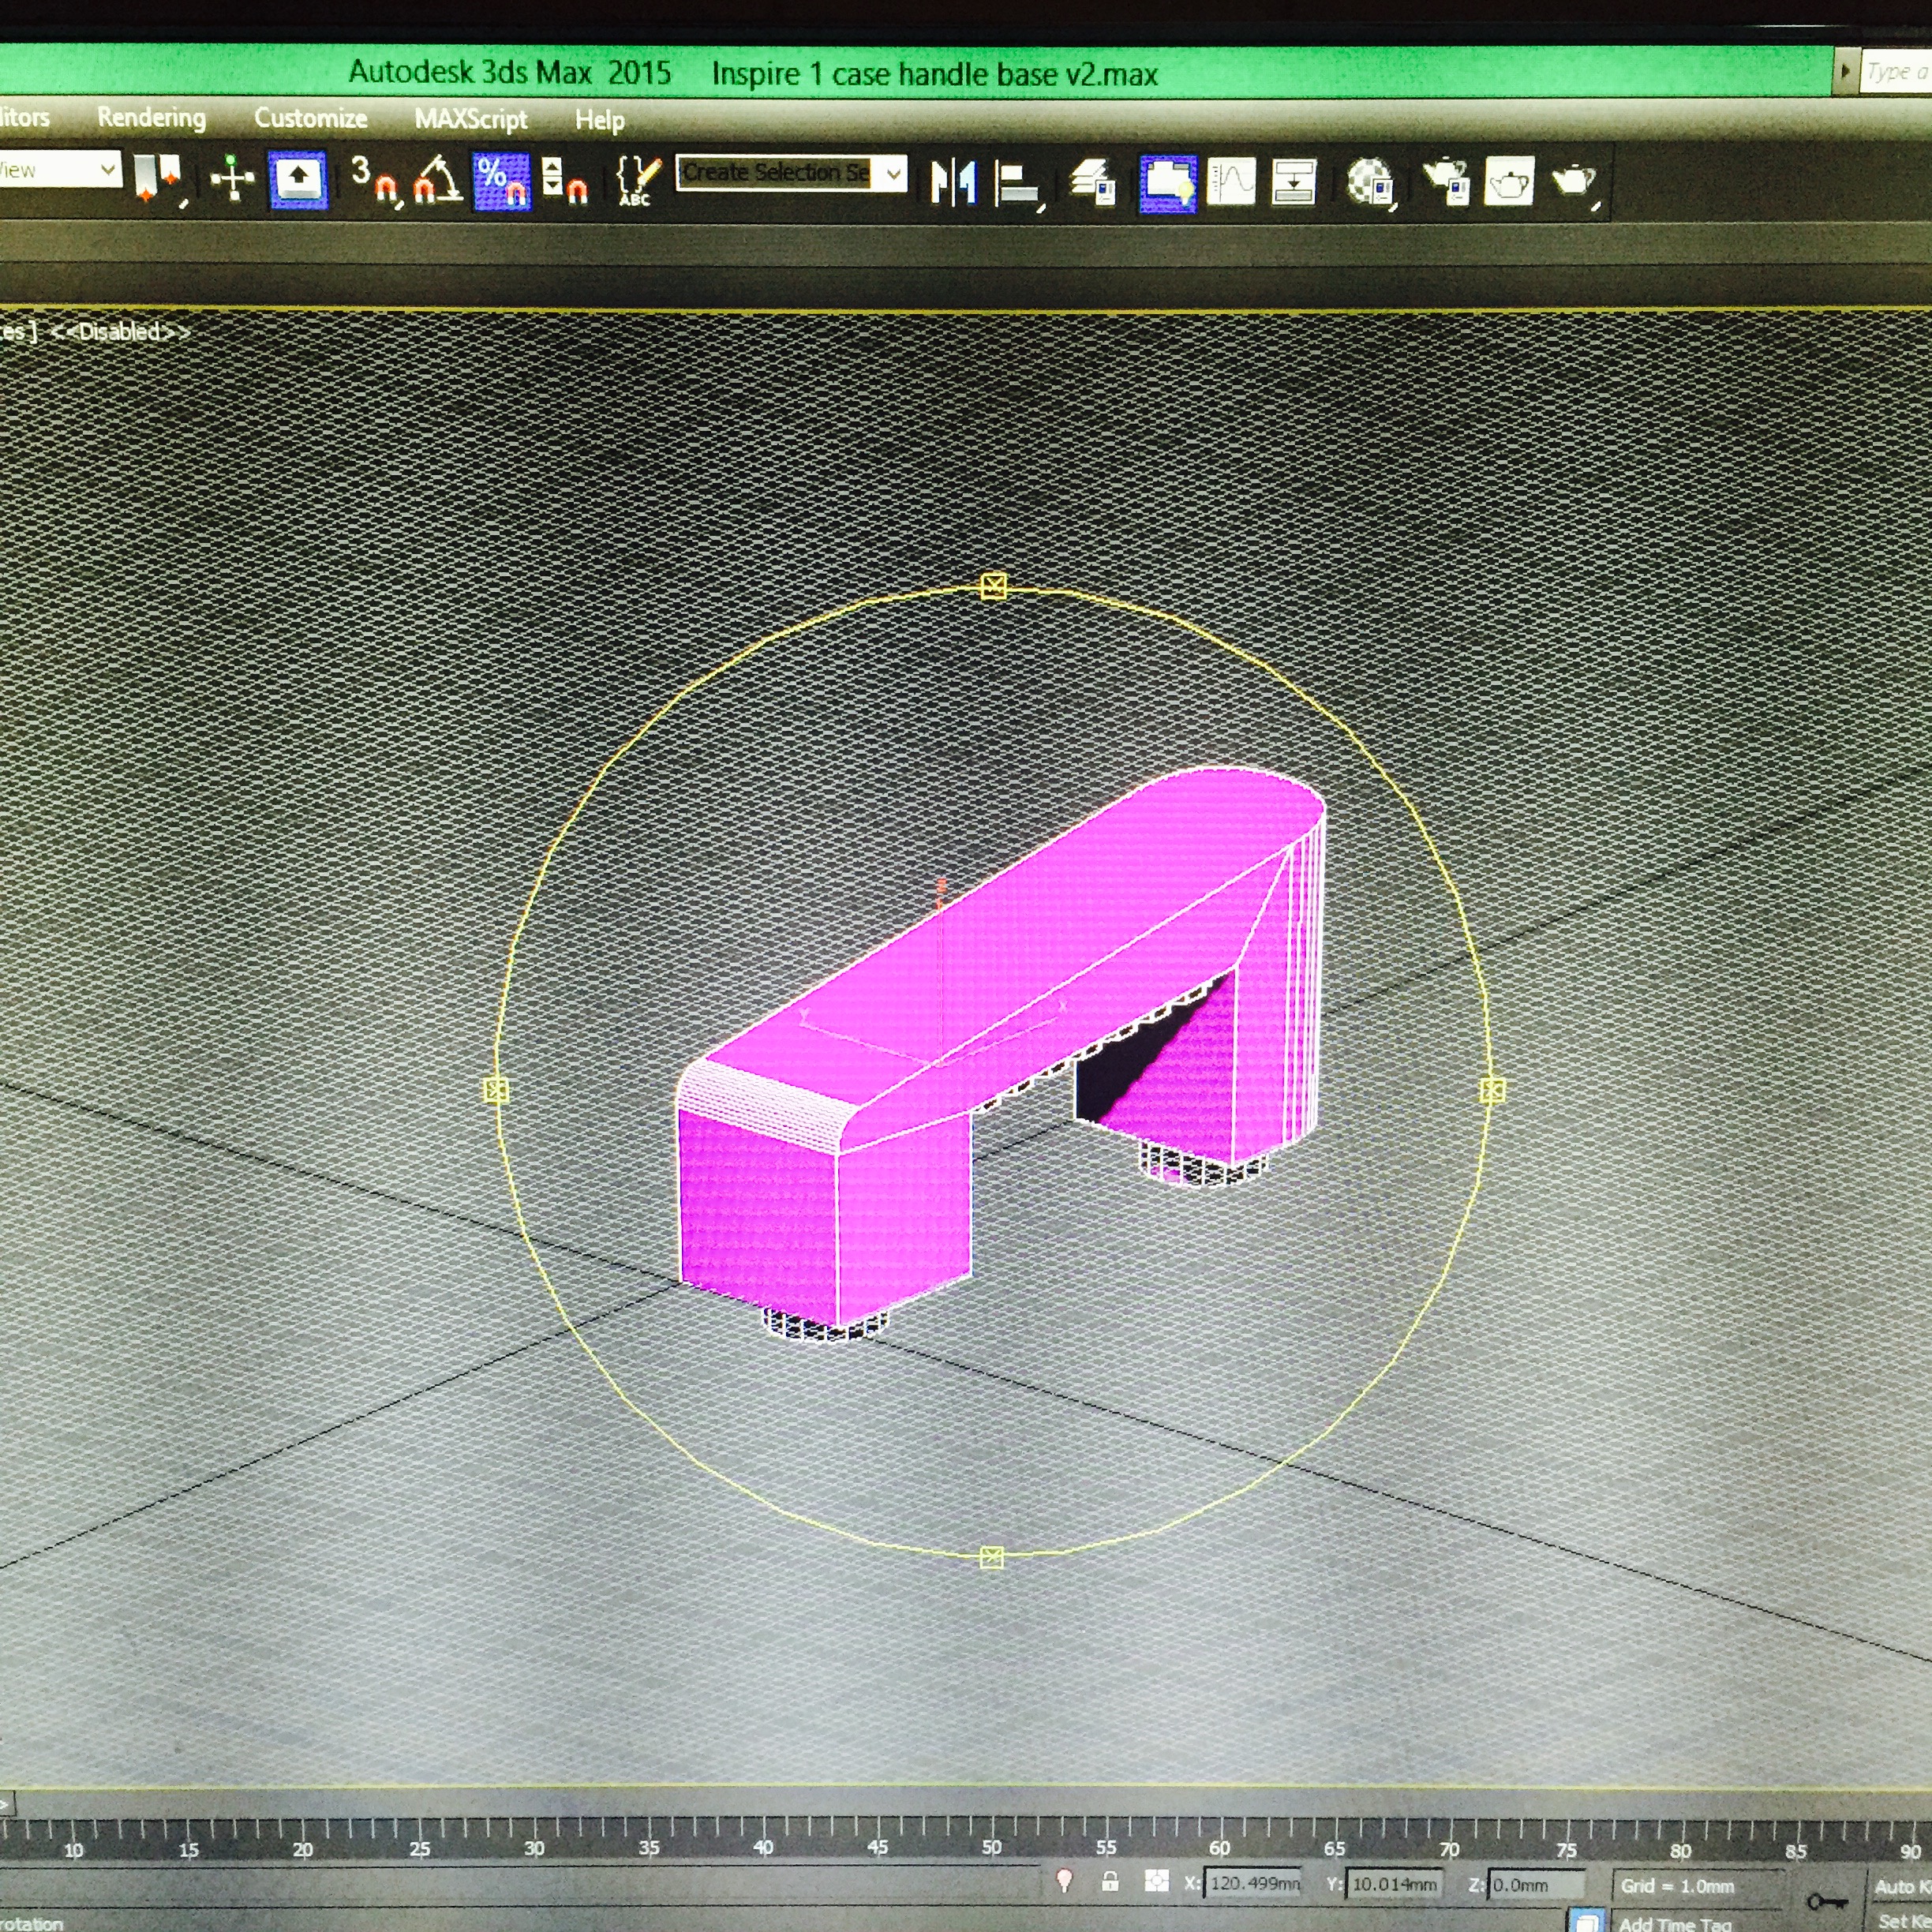Toggle Absolute/Offset transform type-in mode
Image resolution: width=1932 pixels, height=1932 pixels.
tap(1156, 1882)
